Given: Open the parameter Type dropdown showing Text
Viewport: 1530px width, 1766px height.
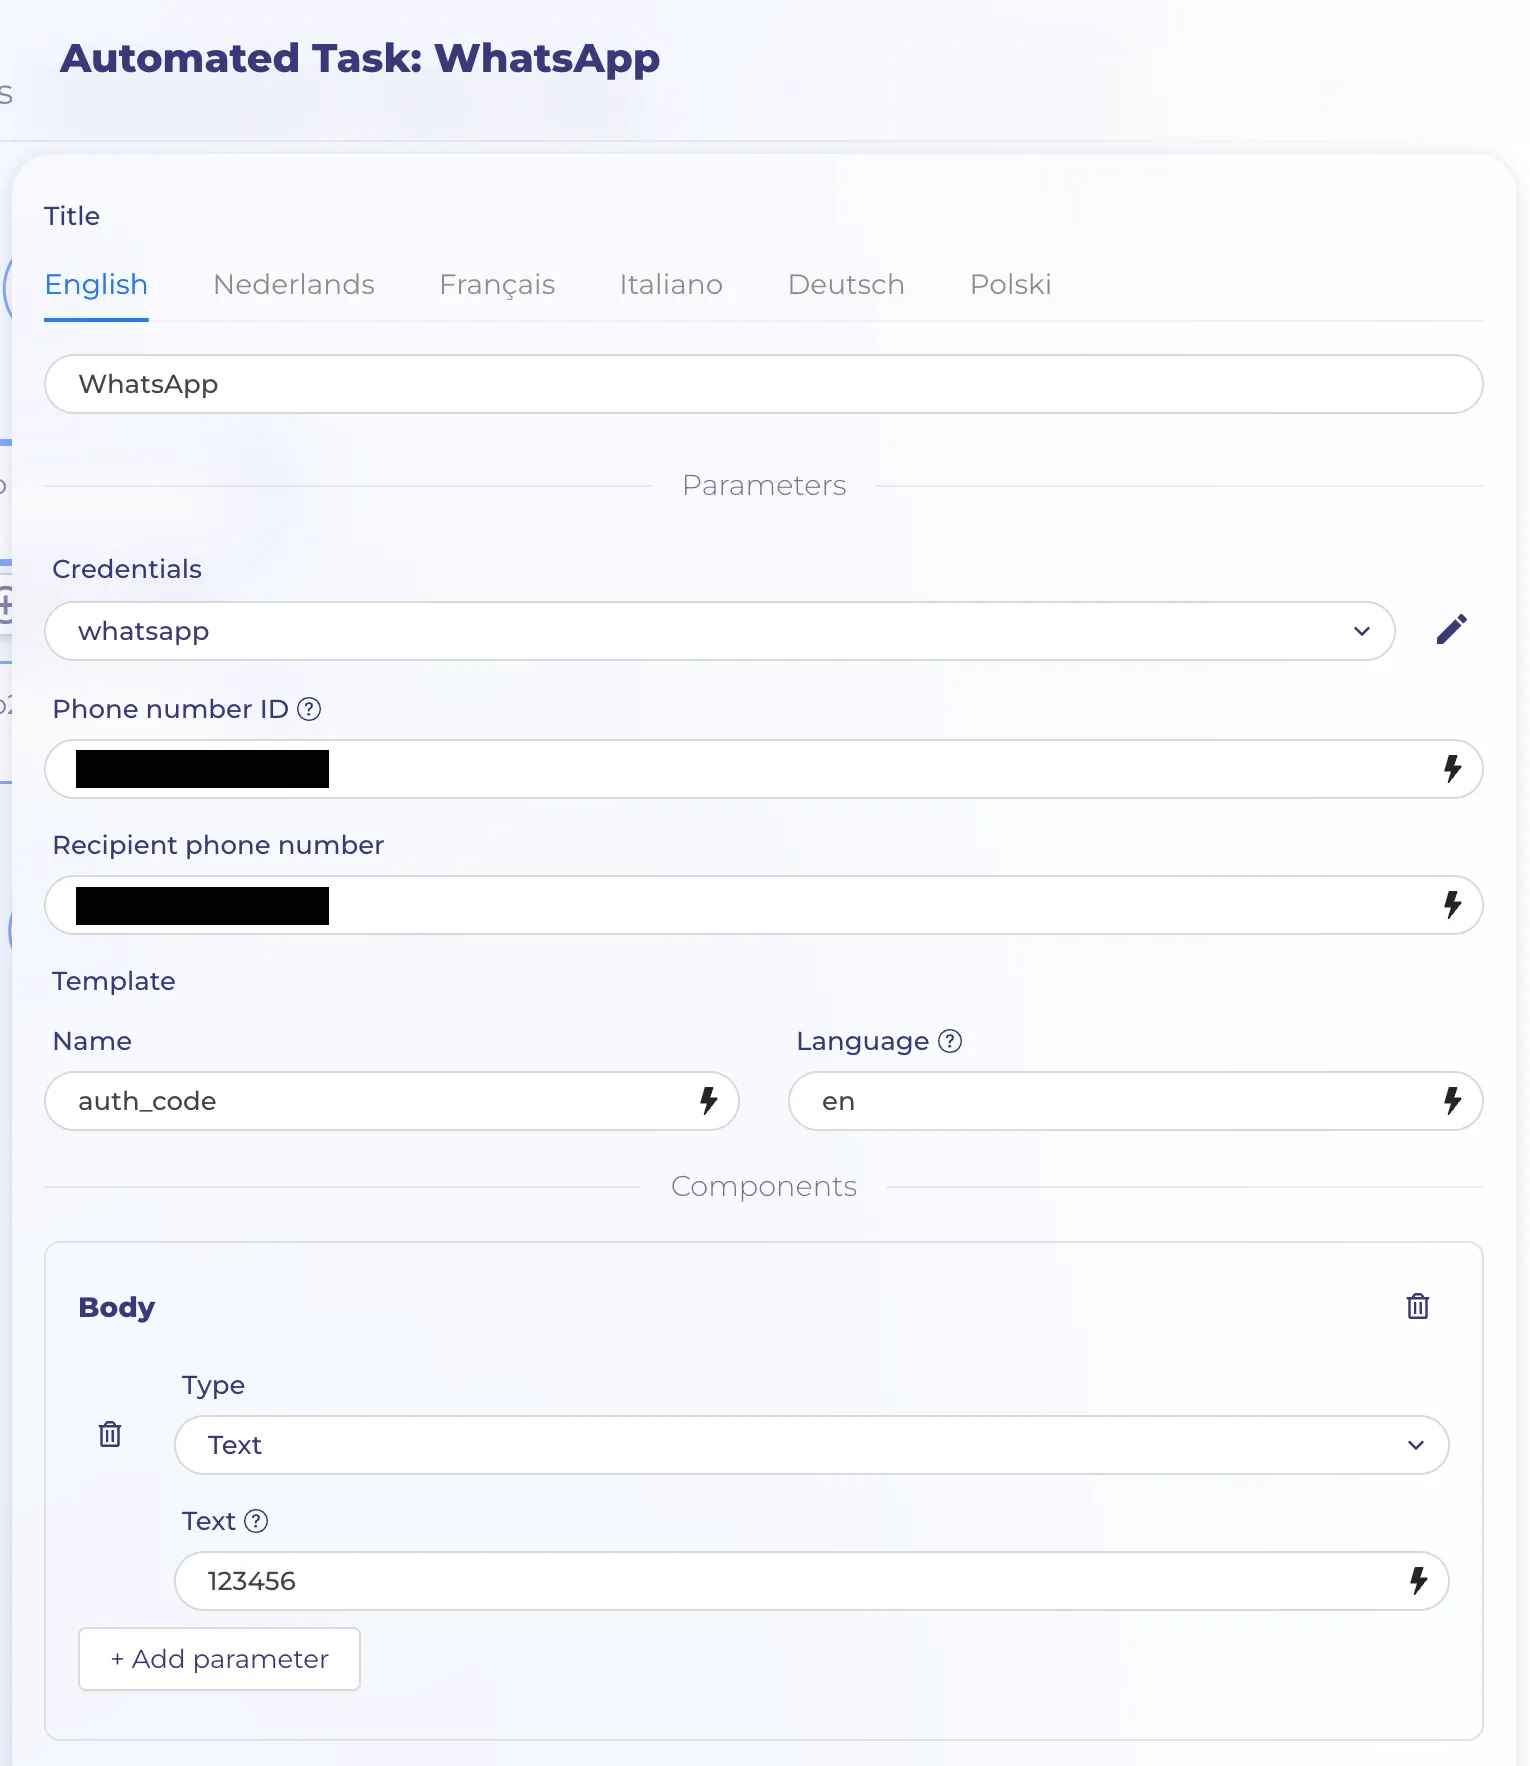Looking at the screenshot, I should [x=812, y=1445].
